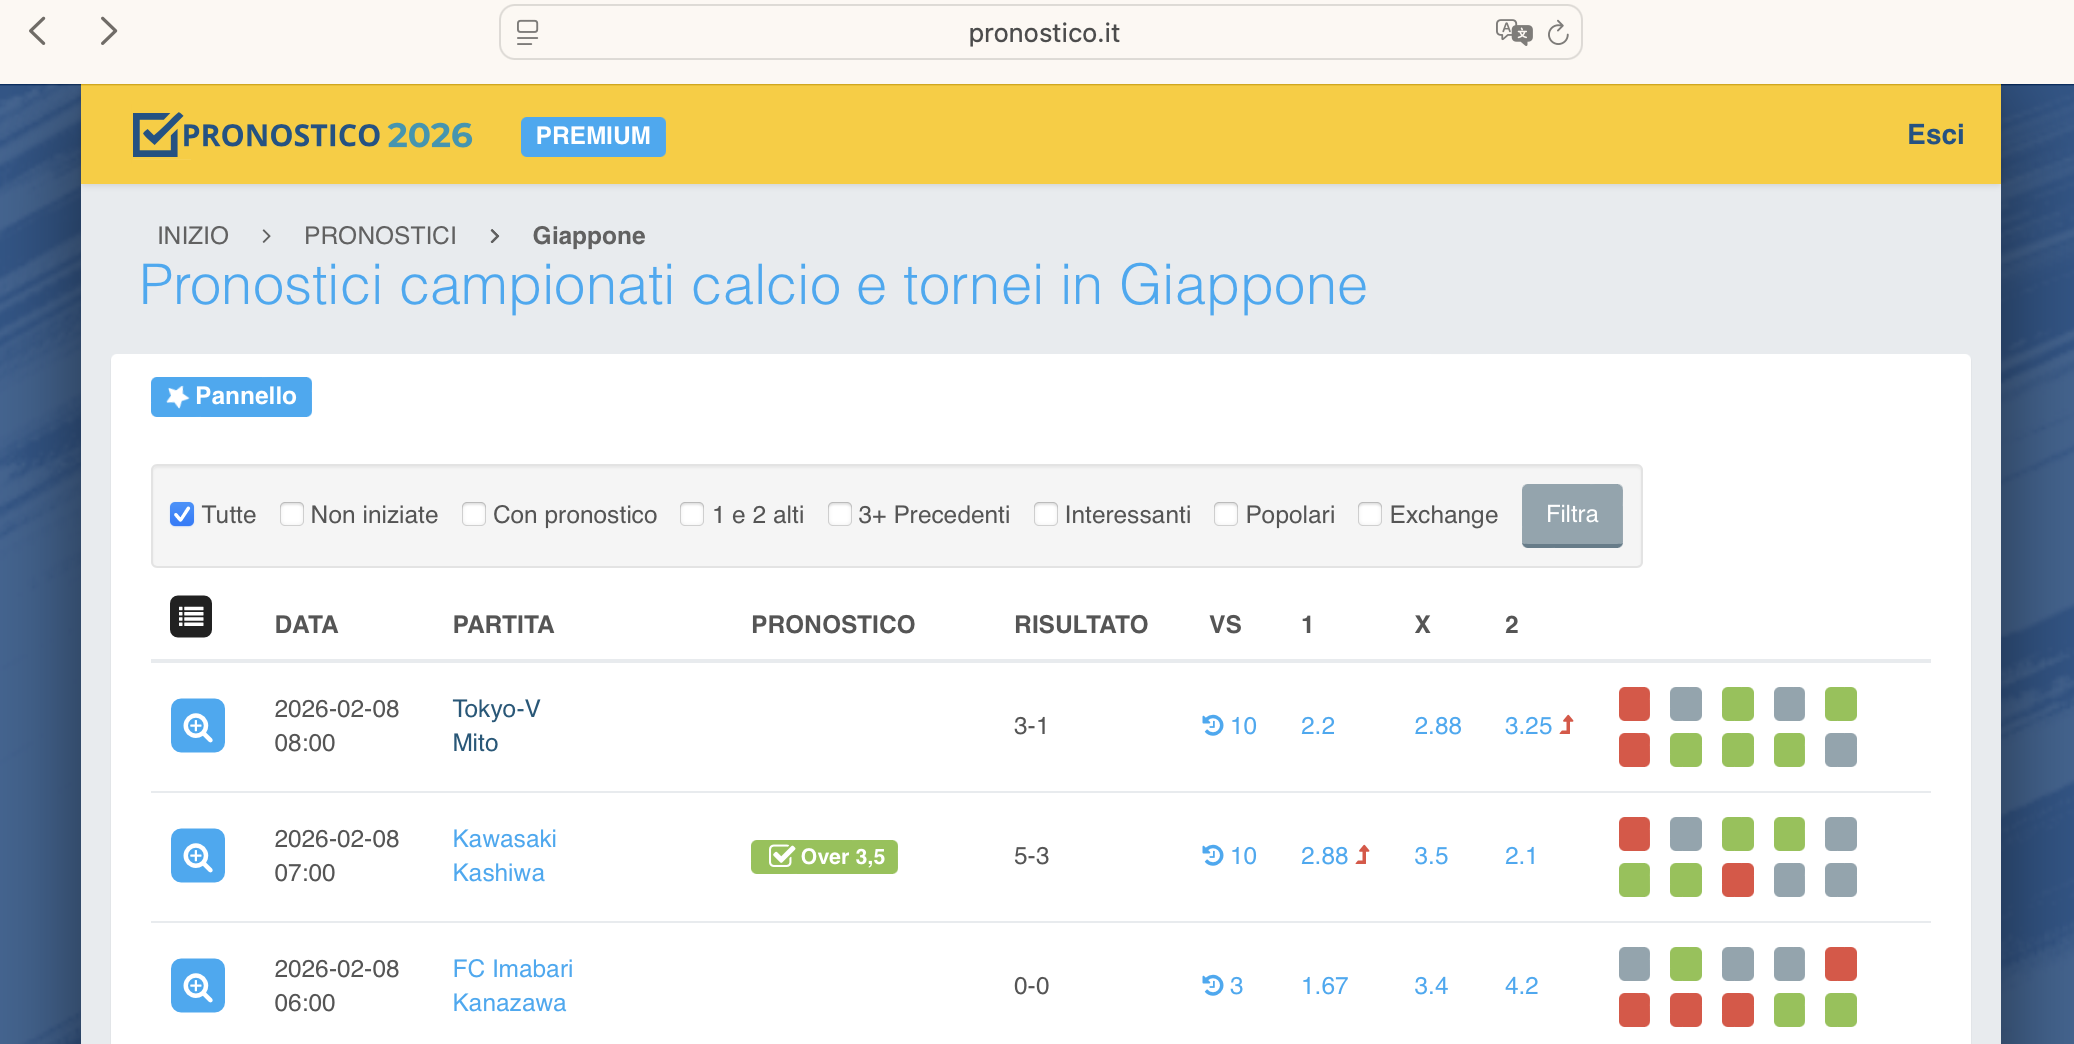
Task: Click magnifier icon for FC Imabari match
Action: 197,986
